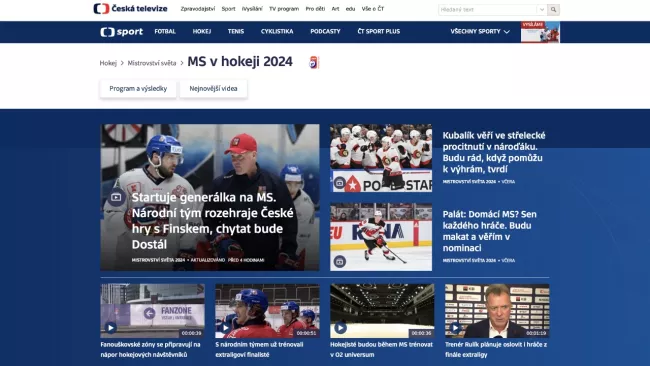Open the Fanzone video thumbnail
This screenshot has height=366, width=650.
[x=153, y=311]
